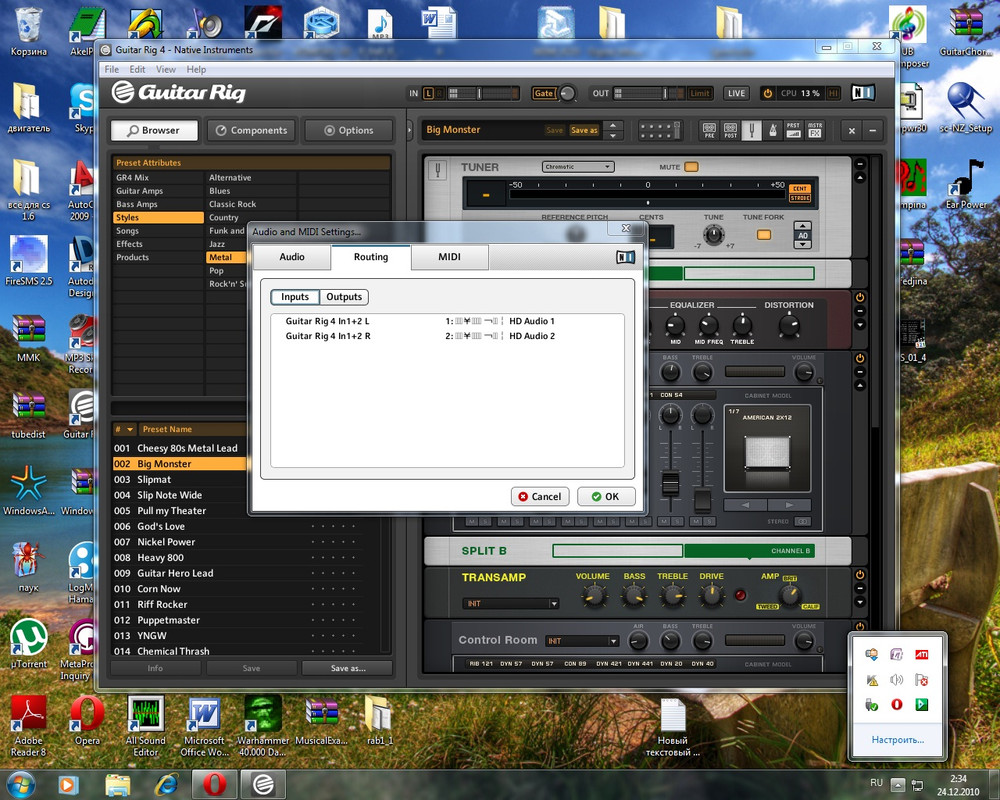Open the View menu

click(x=166, y=70)
